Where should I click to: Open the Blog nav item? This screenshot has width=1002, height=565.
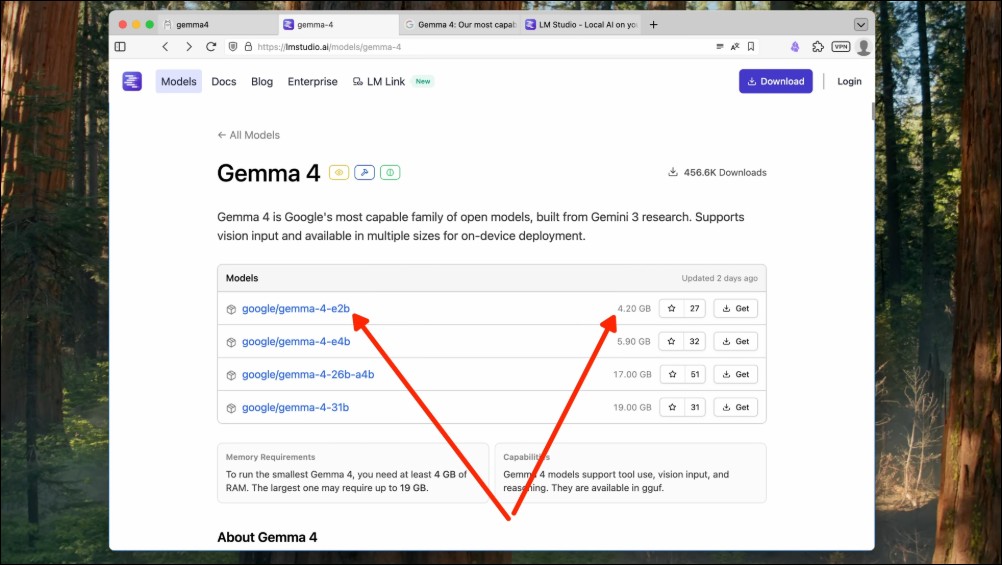tap(262, 81)
